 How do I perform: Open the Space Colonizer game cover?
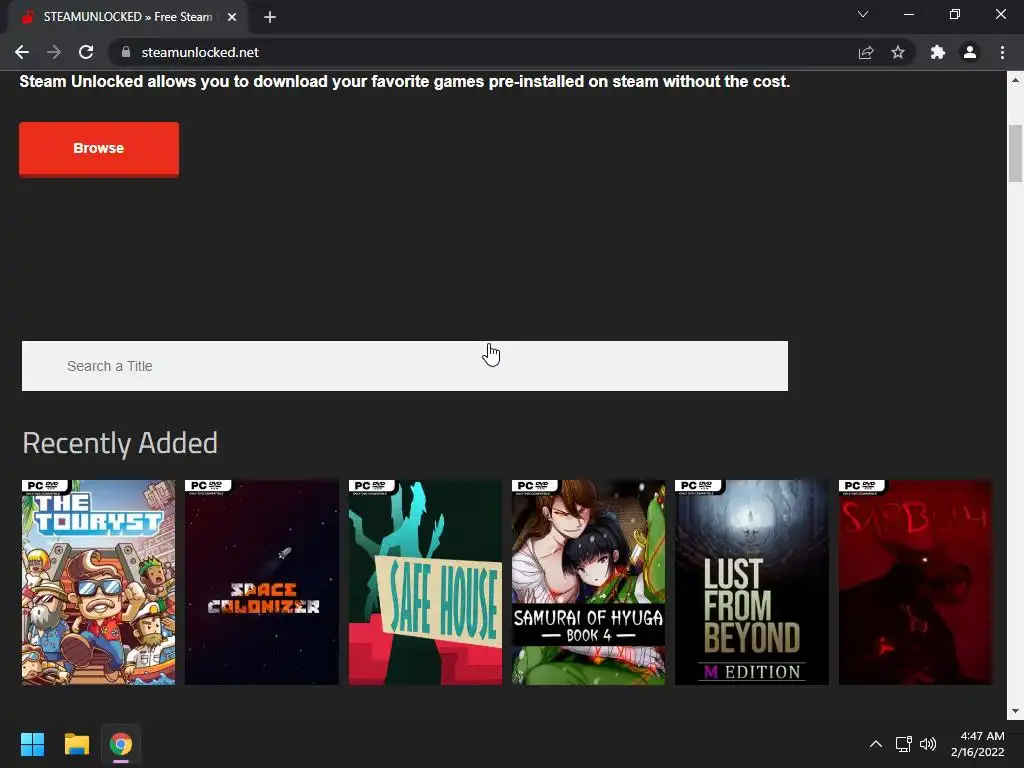click(x=262, y=583)
